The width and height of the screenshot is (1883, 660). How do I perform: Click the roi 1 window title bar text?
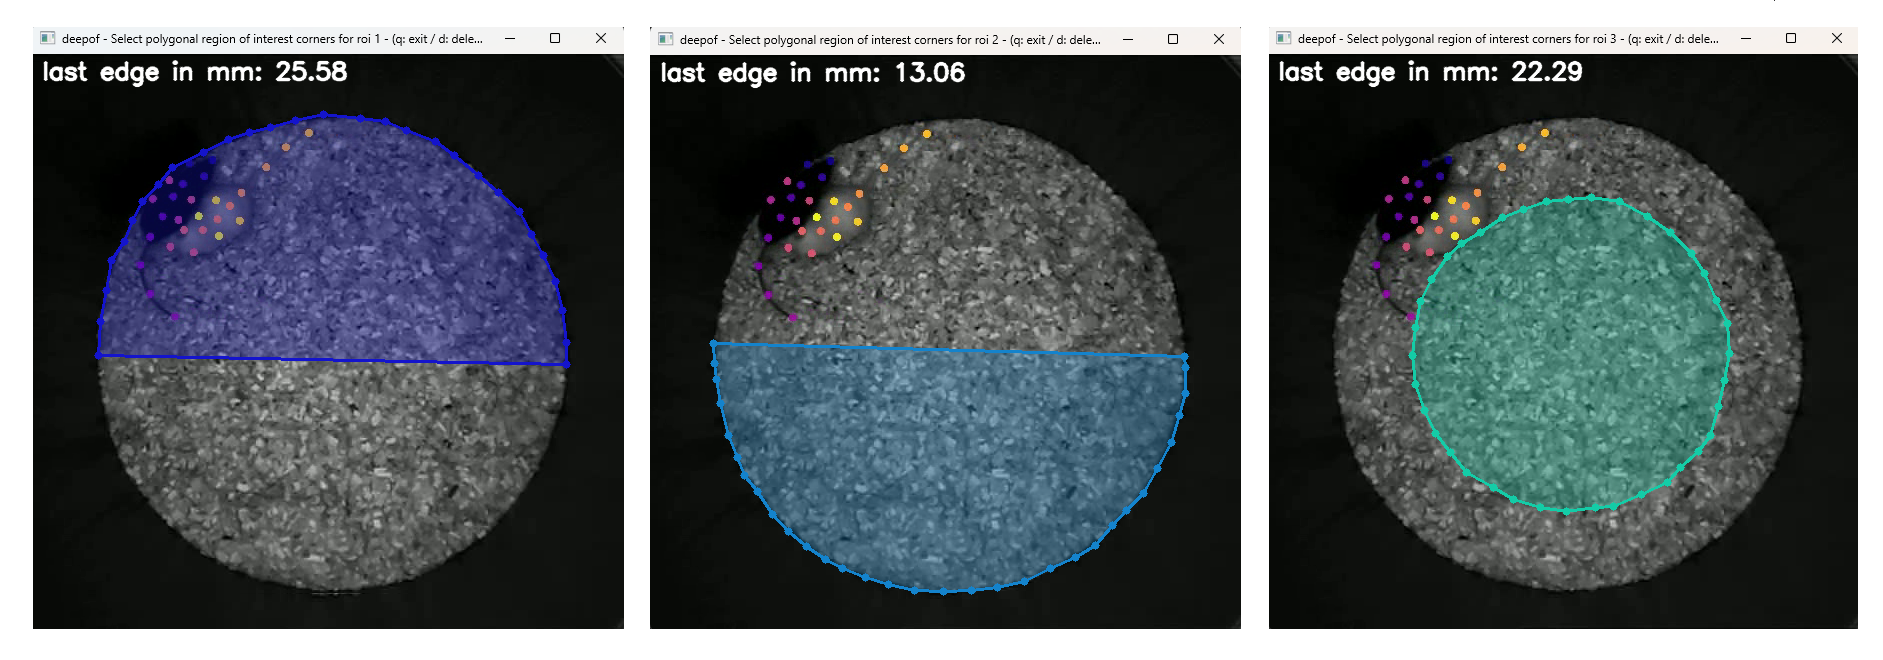(272, 39)
